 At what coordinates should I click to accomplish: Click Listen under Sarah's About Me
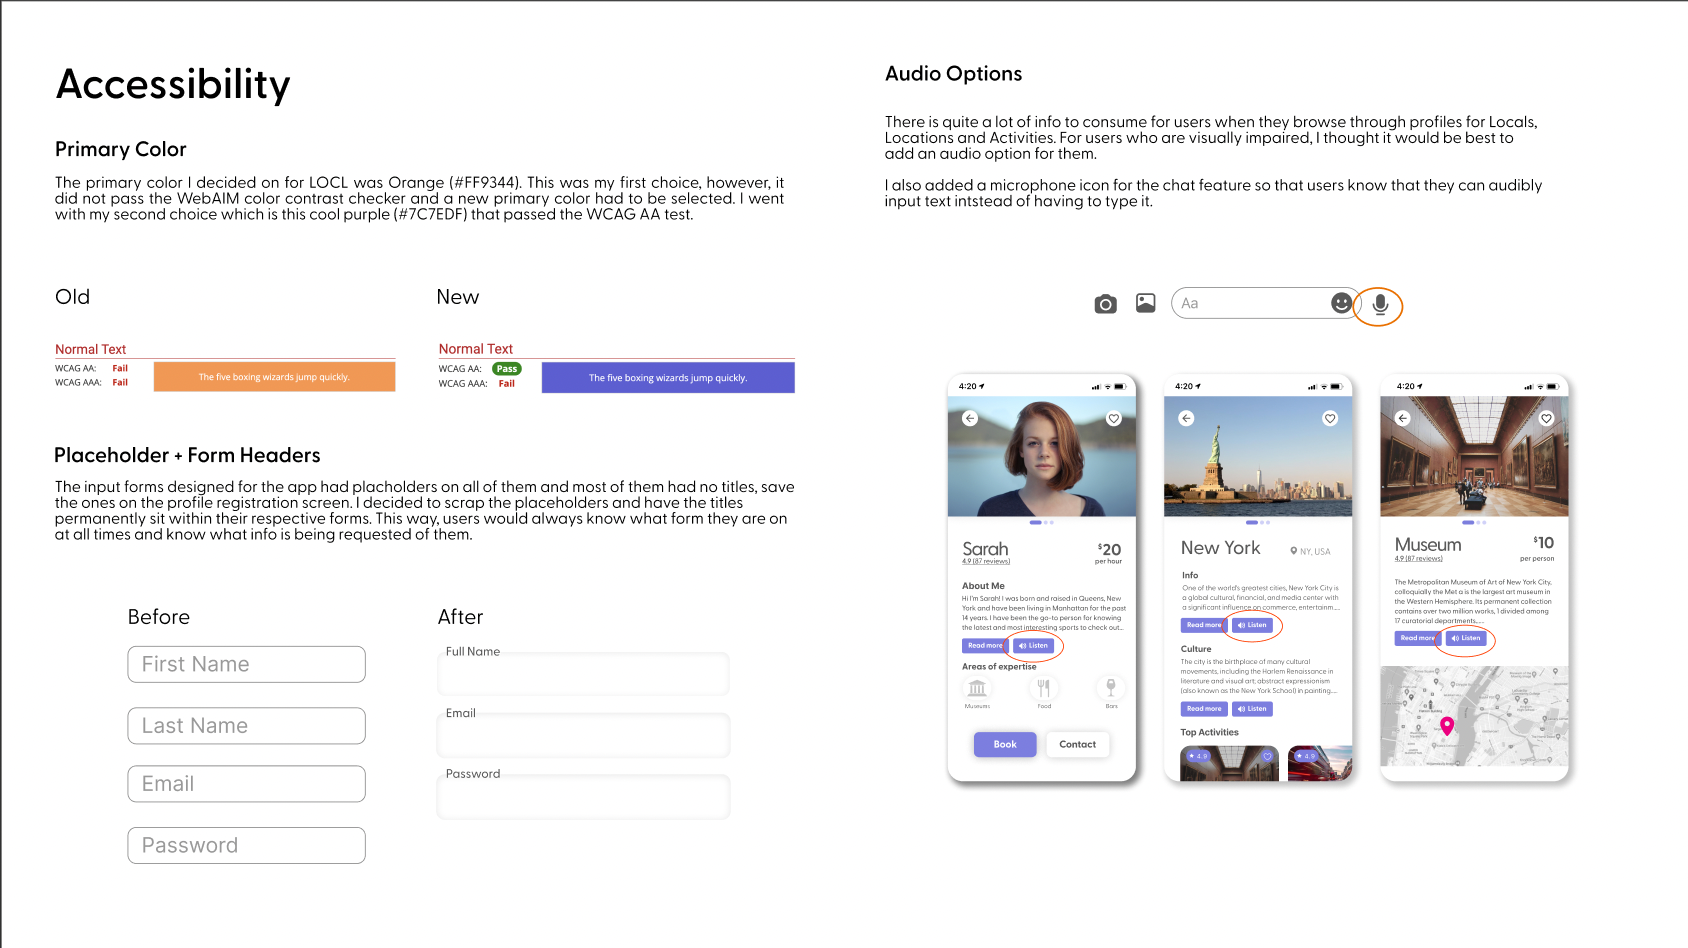pyautogui.click(x=1033, y=646)
